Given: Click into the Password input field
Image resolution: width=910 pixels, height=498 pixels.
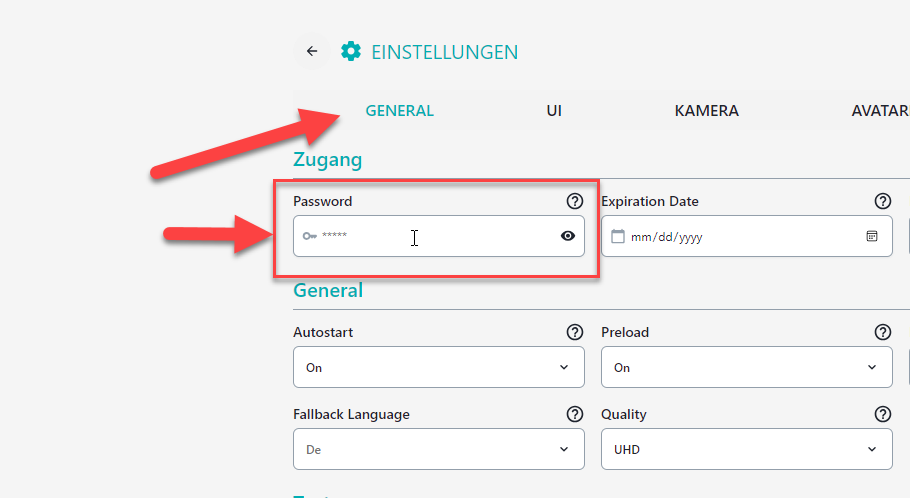Looking at the screenshot, I should pyautogui.click(x=439, y=236).
